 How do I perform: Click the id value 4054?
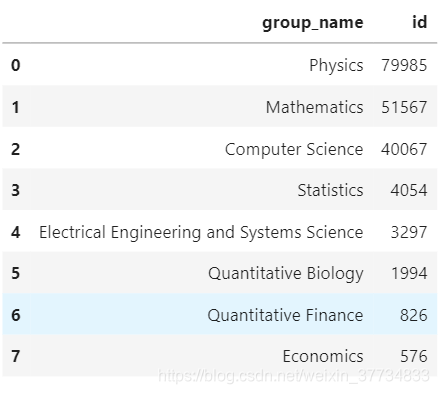pyautogui.click(x=409, y=190)
